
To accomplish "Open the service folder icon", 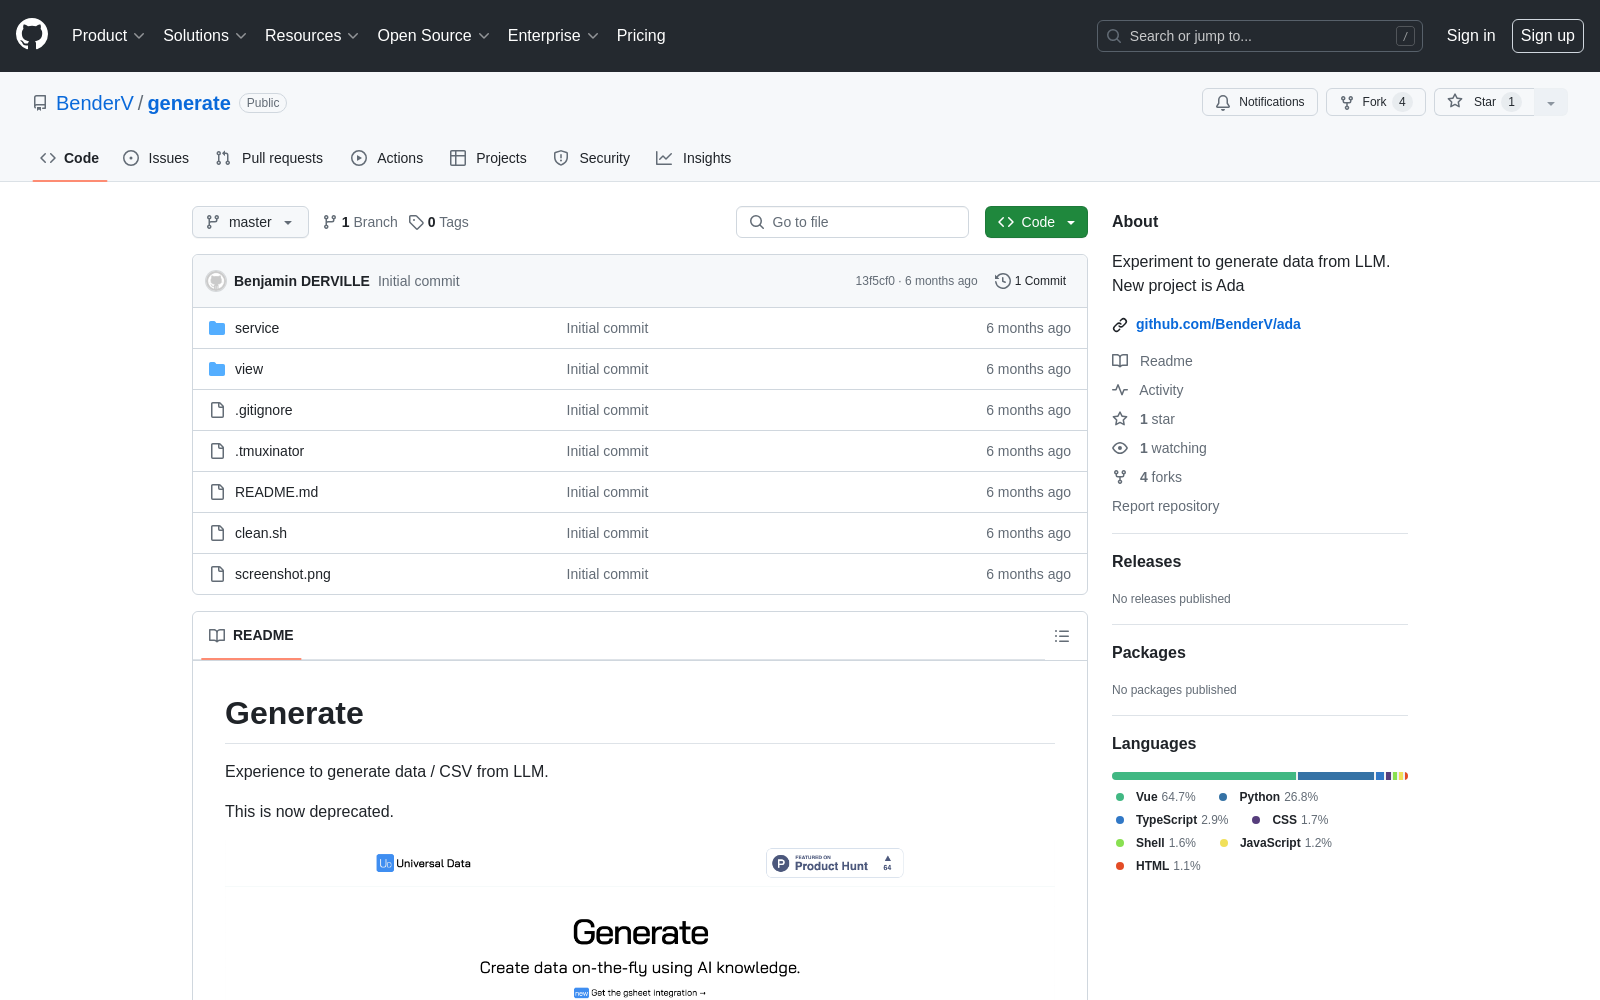I will tap(217, 328).
